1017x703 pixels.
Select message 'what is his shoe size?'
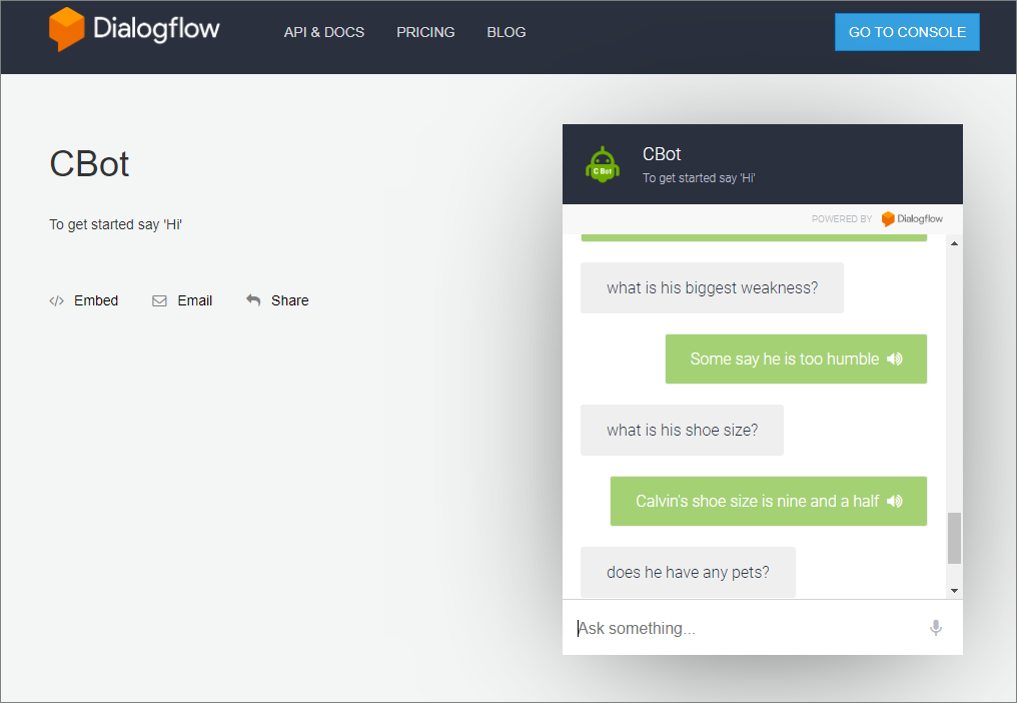tap(682, 430)
